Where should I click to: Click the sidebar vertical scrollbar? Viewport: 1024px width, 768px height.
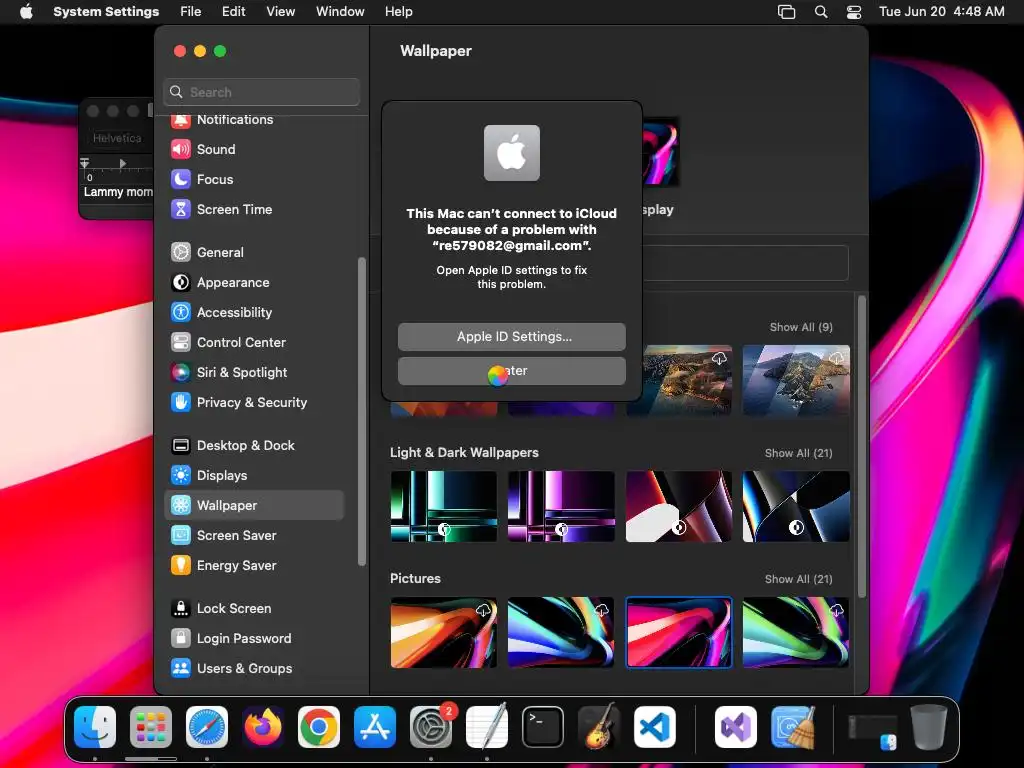(362, 411)
